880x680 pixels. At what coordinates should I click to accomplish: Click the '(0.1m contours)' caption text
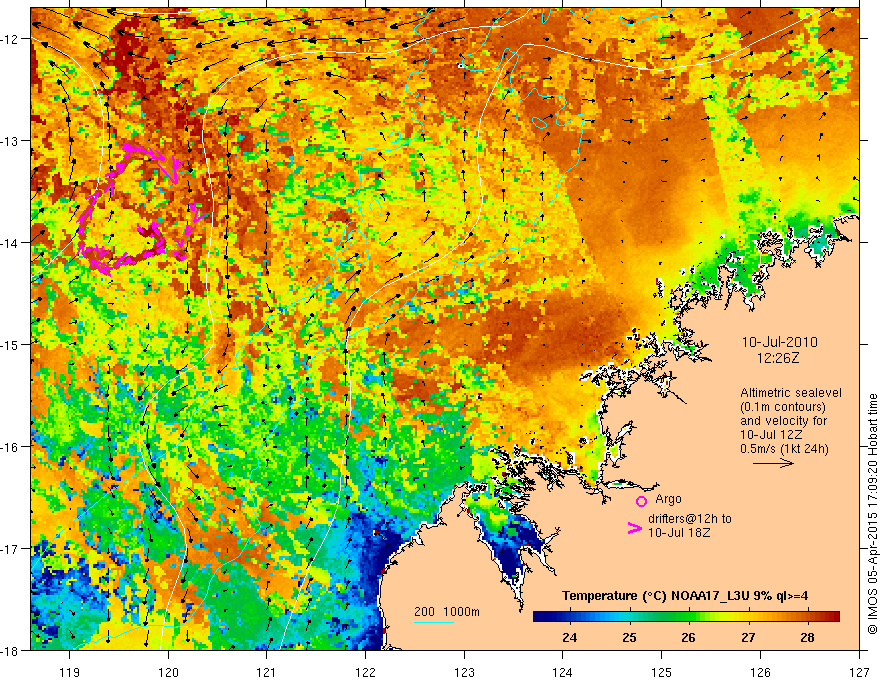click(x=783, y=407)
